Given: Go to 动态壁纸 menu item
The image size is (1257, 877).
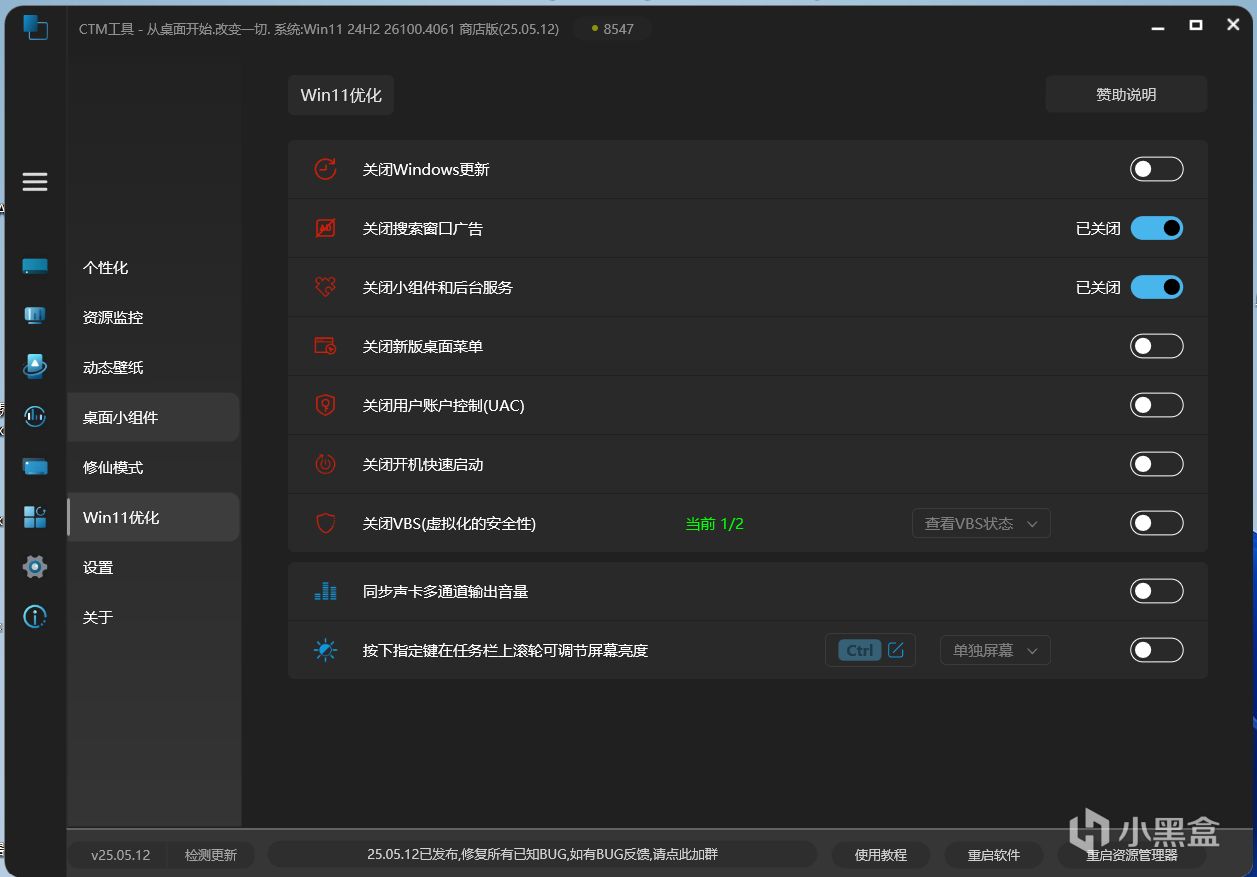Looking at the screenshot, I should (x=153, y=367).
